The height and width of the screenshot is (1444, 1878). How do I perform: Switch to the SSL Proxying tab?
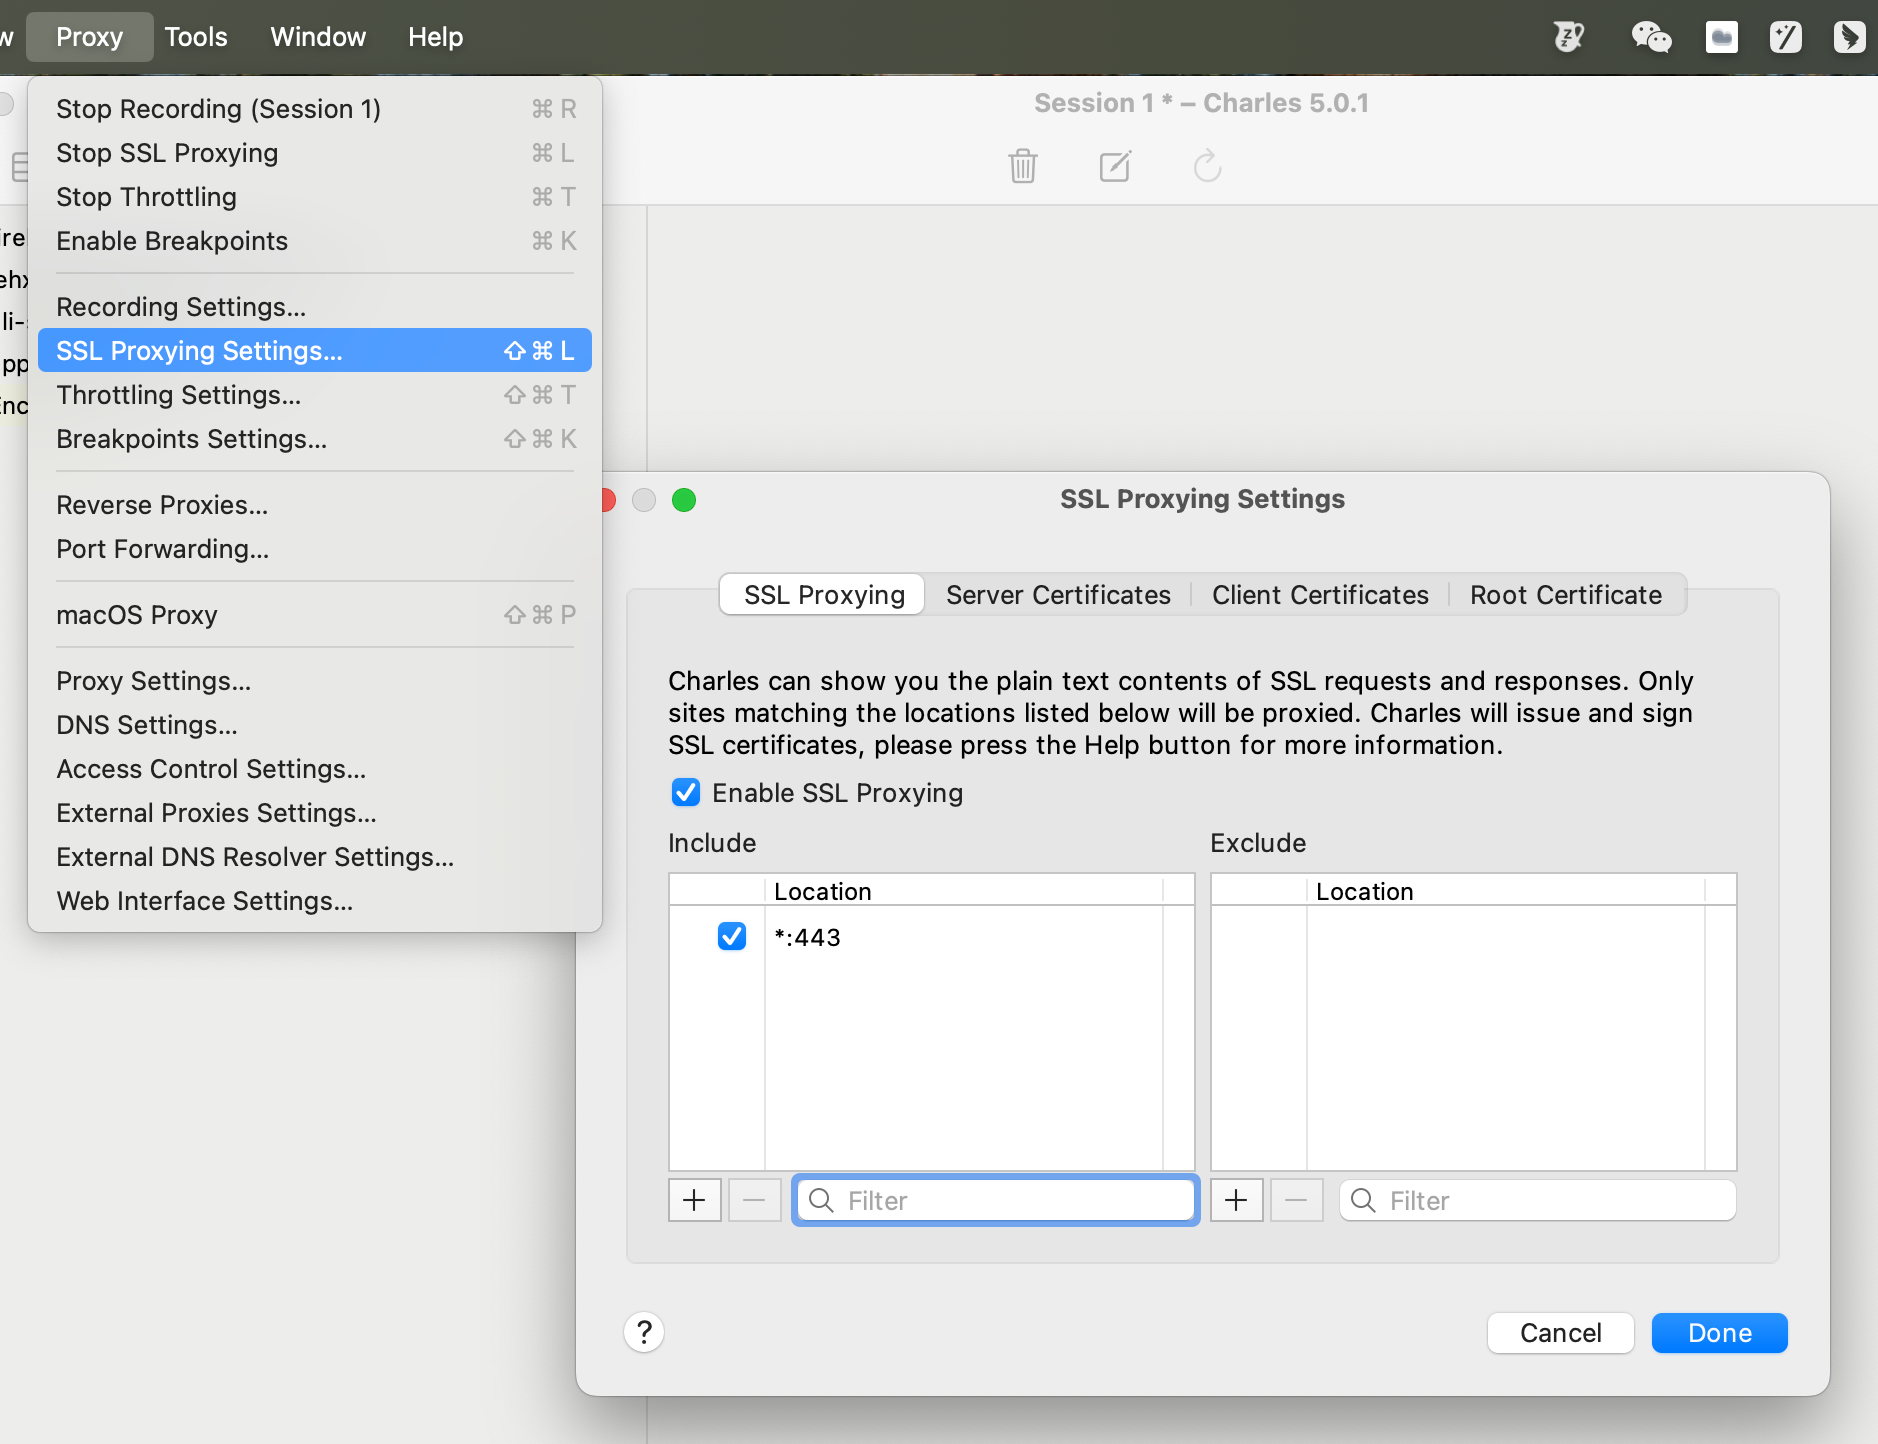point(823,595)
